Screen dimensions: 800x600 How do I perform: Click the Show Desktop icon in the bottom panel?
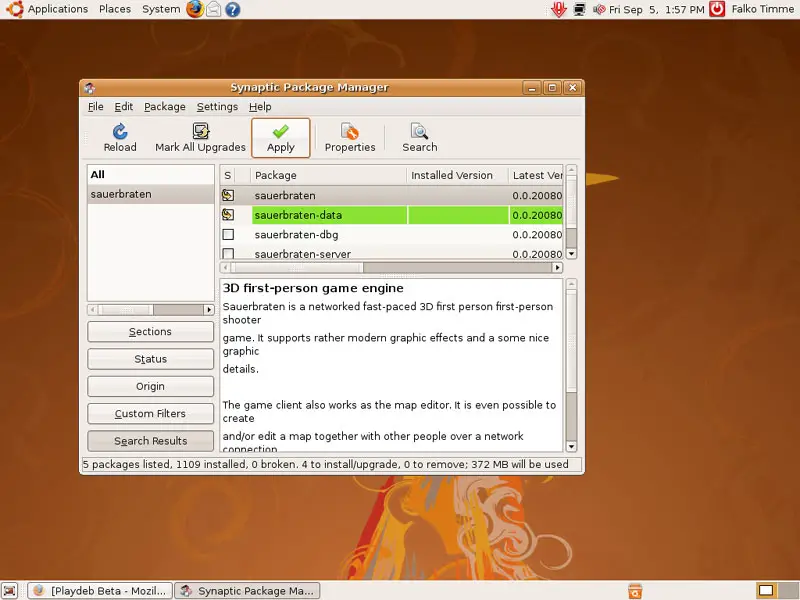click(x=9, y=590)
